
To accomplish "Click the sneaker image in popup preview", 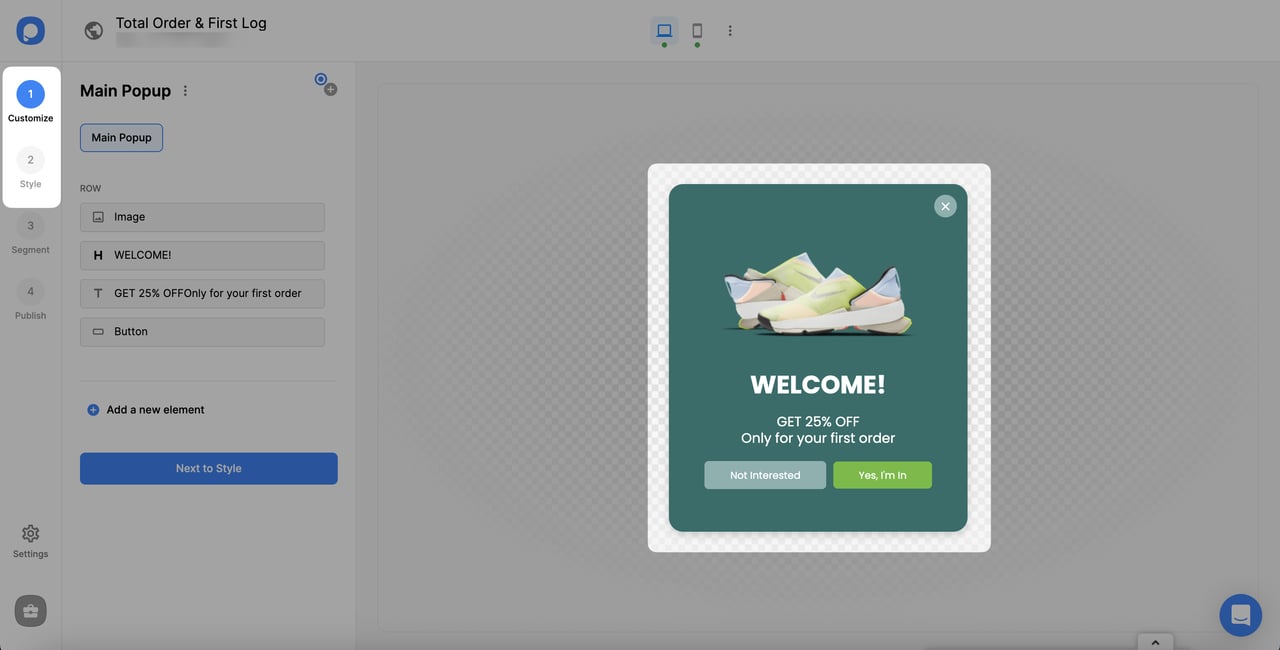I will [818, 292].
